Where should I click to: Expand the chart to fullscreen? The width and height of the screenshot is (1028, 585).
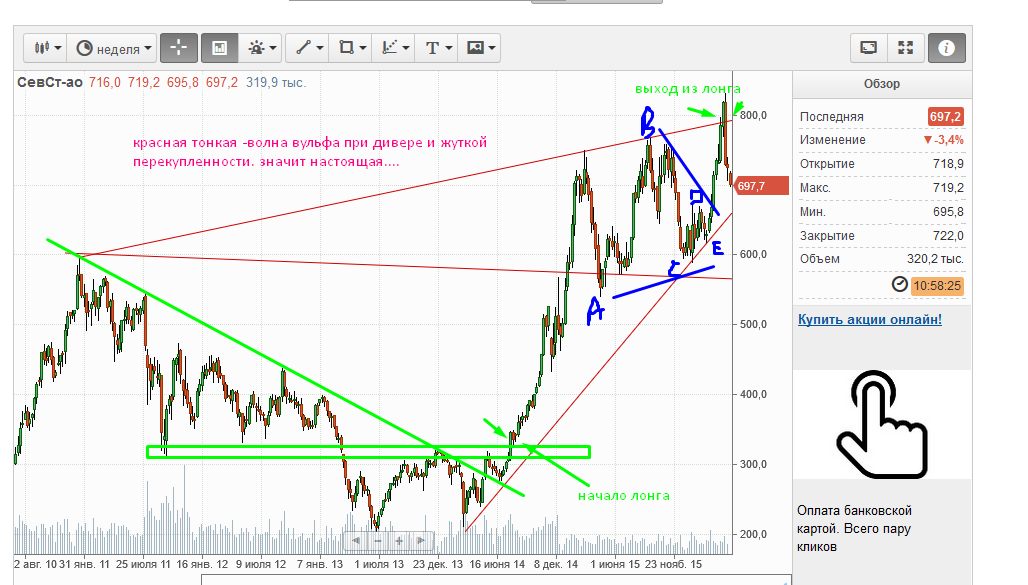click(906, 48)
